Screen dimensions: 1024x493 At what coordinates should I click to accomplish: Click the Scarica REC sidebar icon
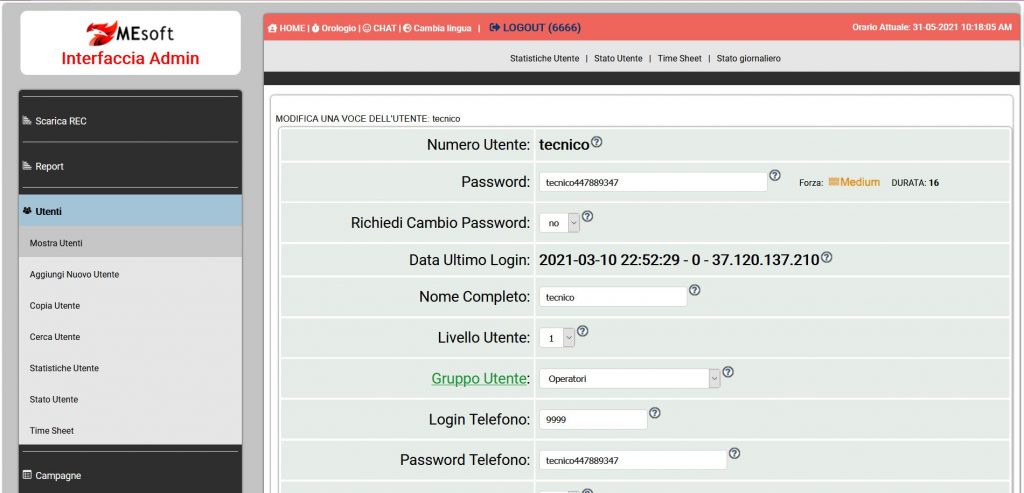pos(27,121)
